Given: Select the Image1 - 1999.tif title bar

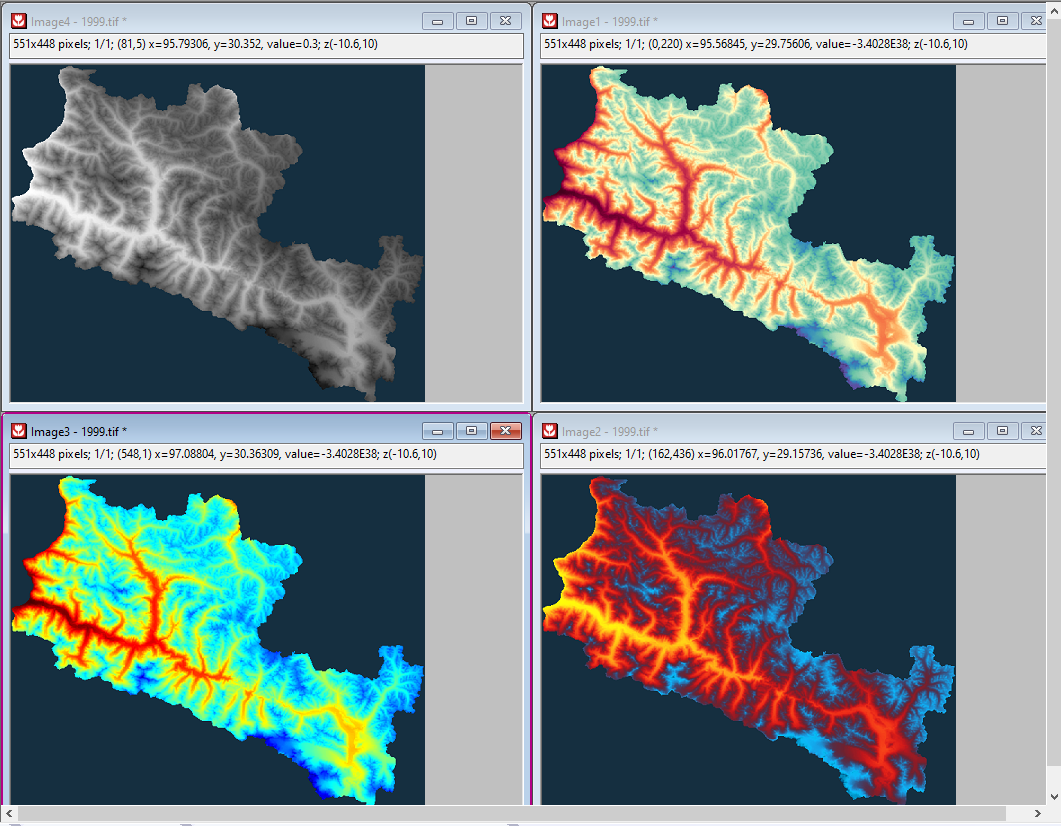Looking at the screenshot, I should click(x=780, y=21).
